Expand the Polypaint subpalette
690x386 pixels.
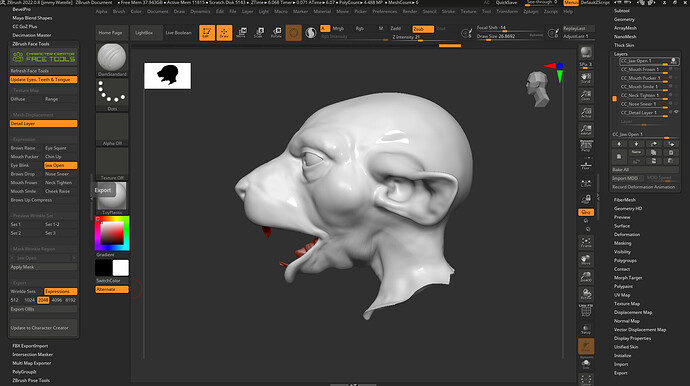pos(624,287)
